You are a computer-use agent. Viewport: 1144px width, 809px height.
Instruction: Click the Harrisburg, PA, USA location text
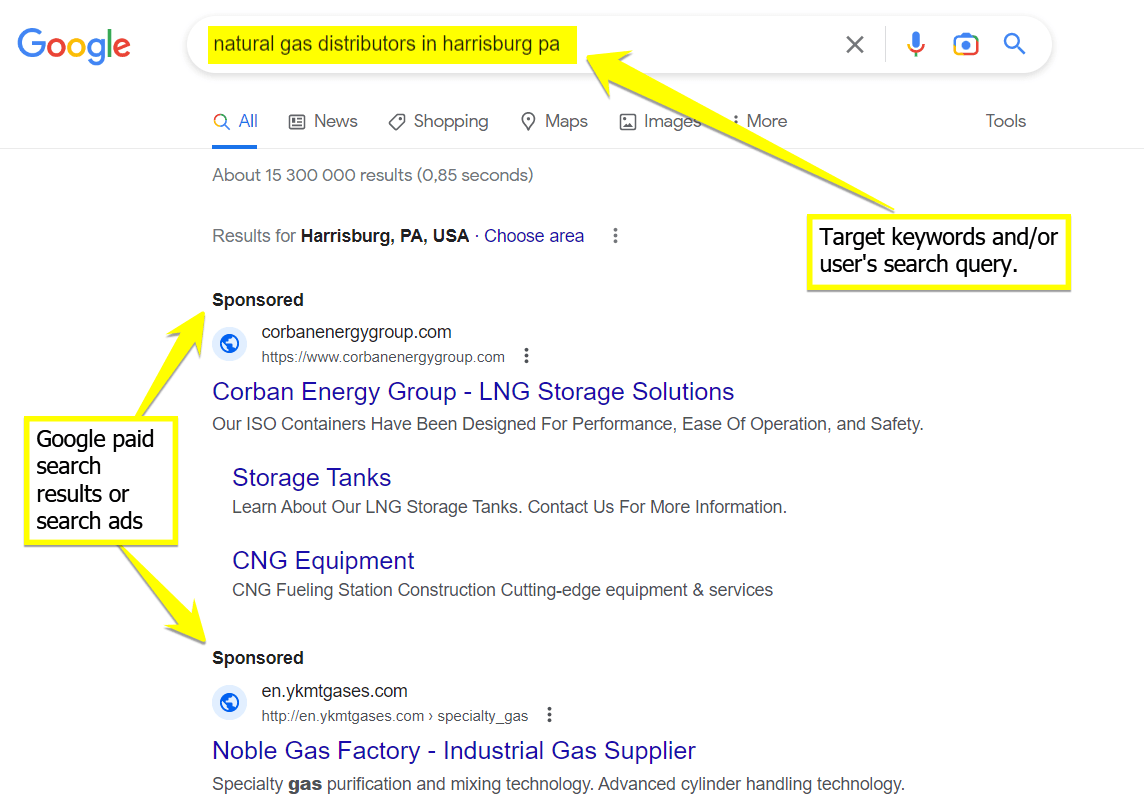[384, 236]
